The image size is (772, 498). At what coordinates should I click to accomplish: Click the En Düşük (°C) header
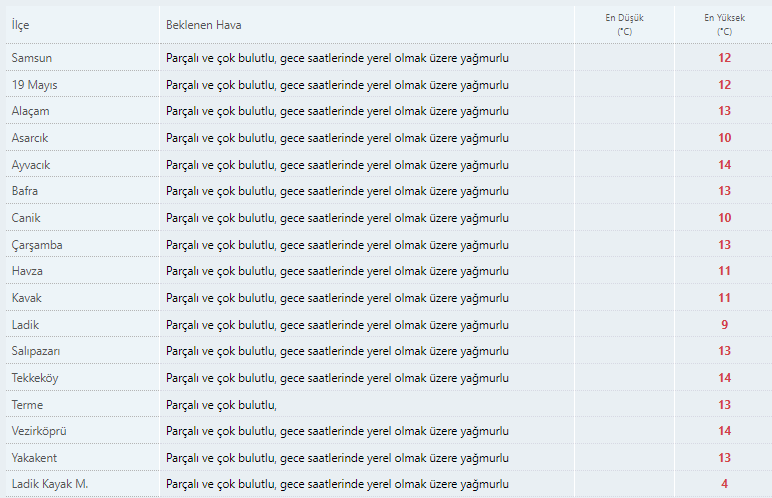click(x=624, y=25)
